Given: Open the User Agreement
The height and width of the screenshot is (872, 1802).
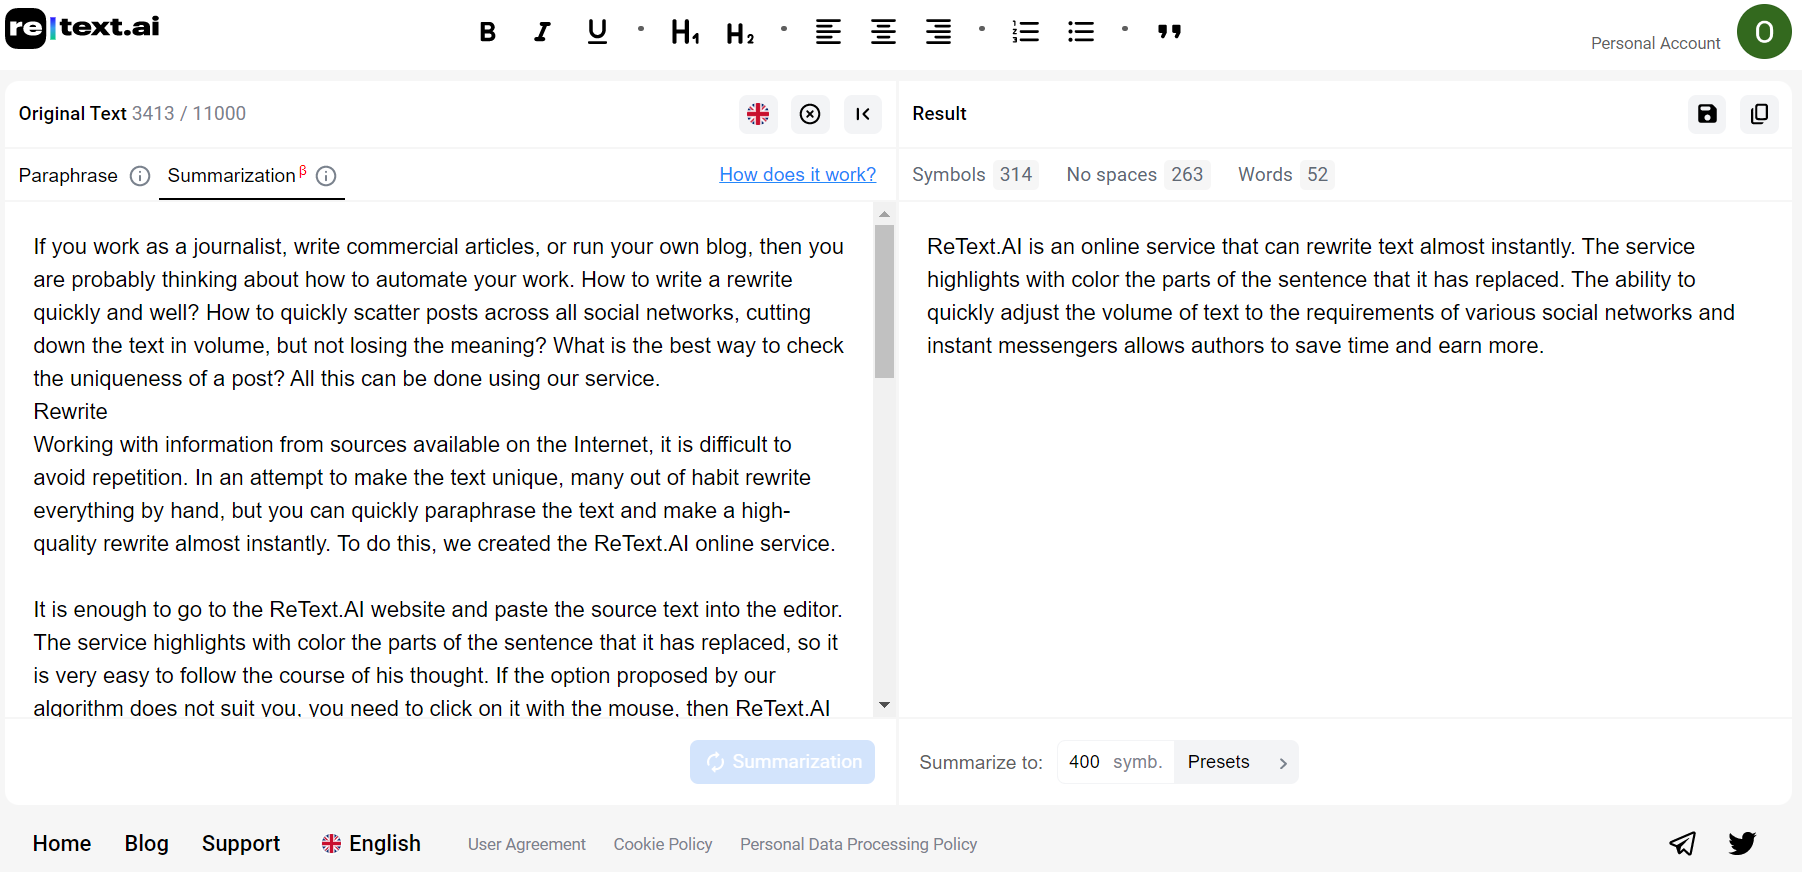Looking at the screenshot, I should click(x=527, y=844).
